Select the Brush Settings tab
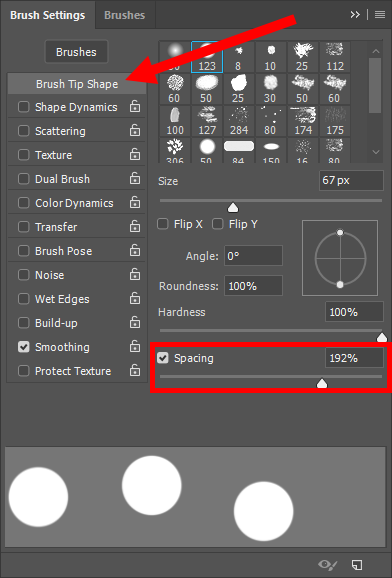392x578 pixels. [x=48, y=15]
